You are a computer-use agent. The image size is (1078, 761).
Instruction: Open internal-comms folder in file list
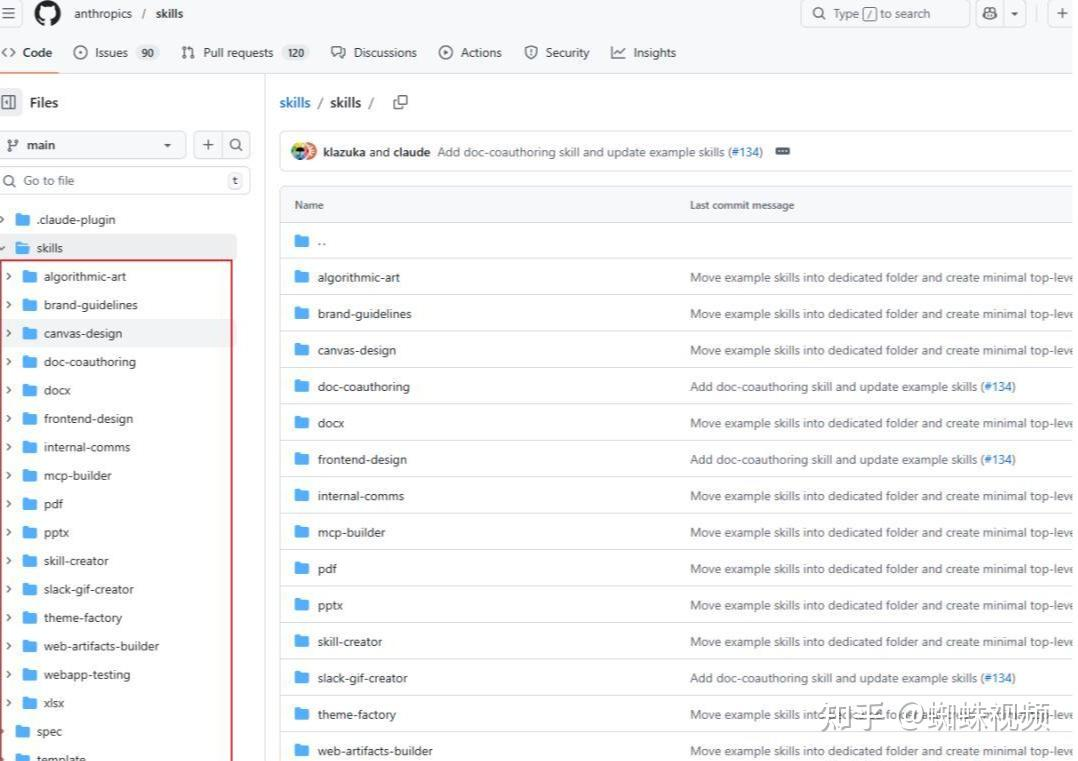(x=361, y=496)
